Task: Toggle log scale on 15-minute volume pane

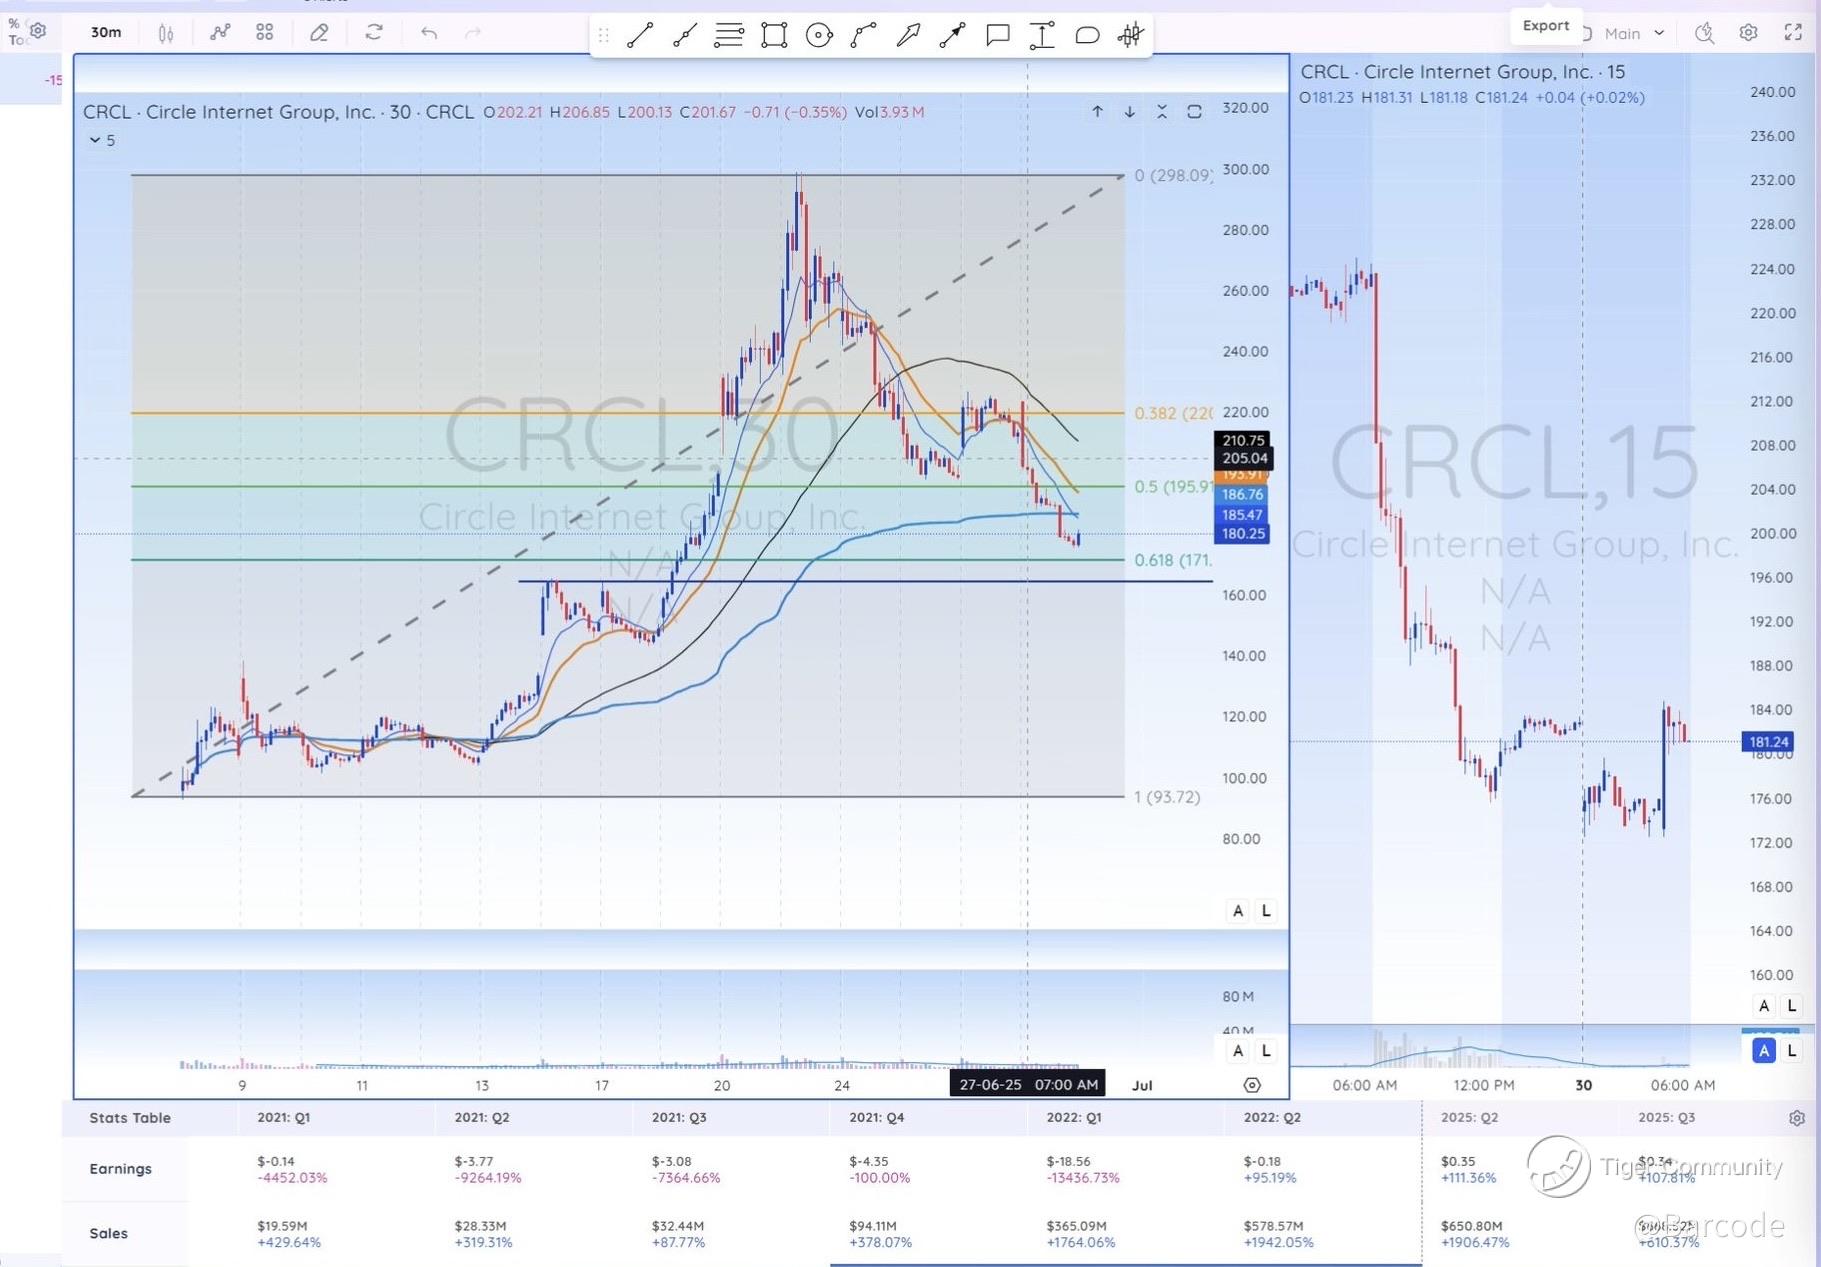Action: pyautogui.click(x=1792, y=1050)
